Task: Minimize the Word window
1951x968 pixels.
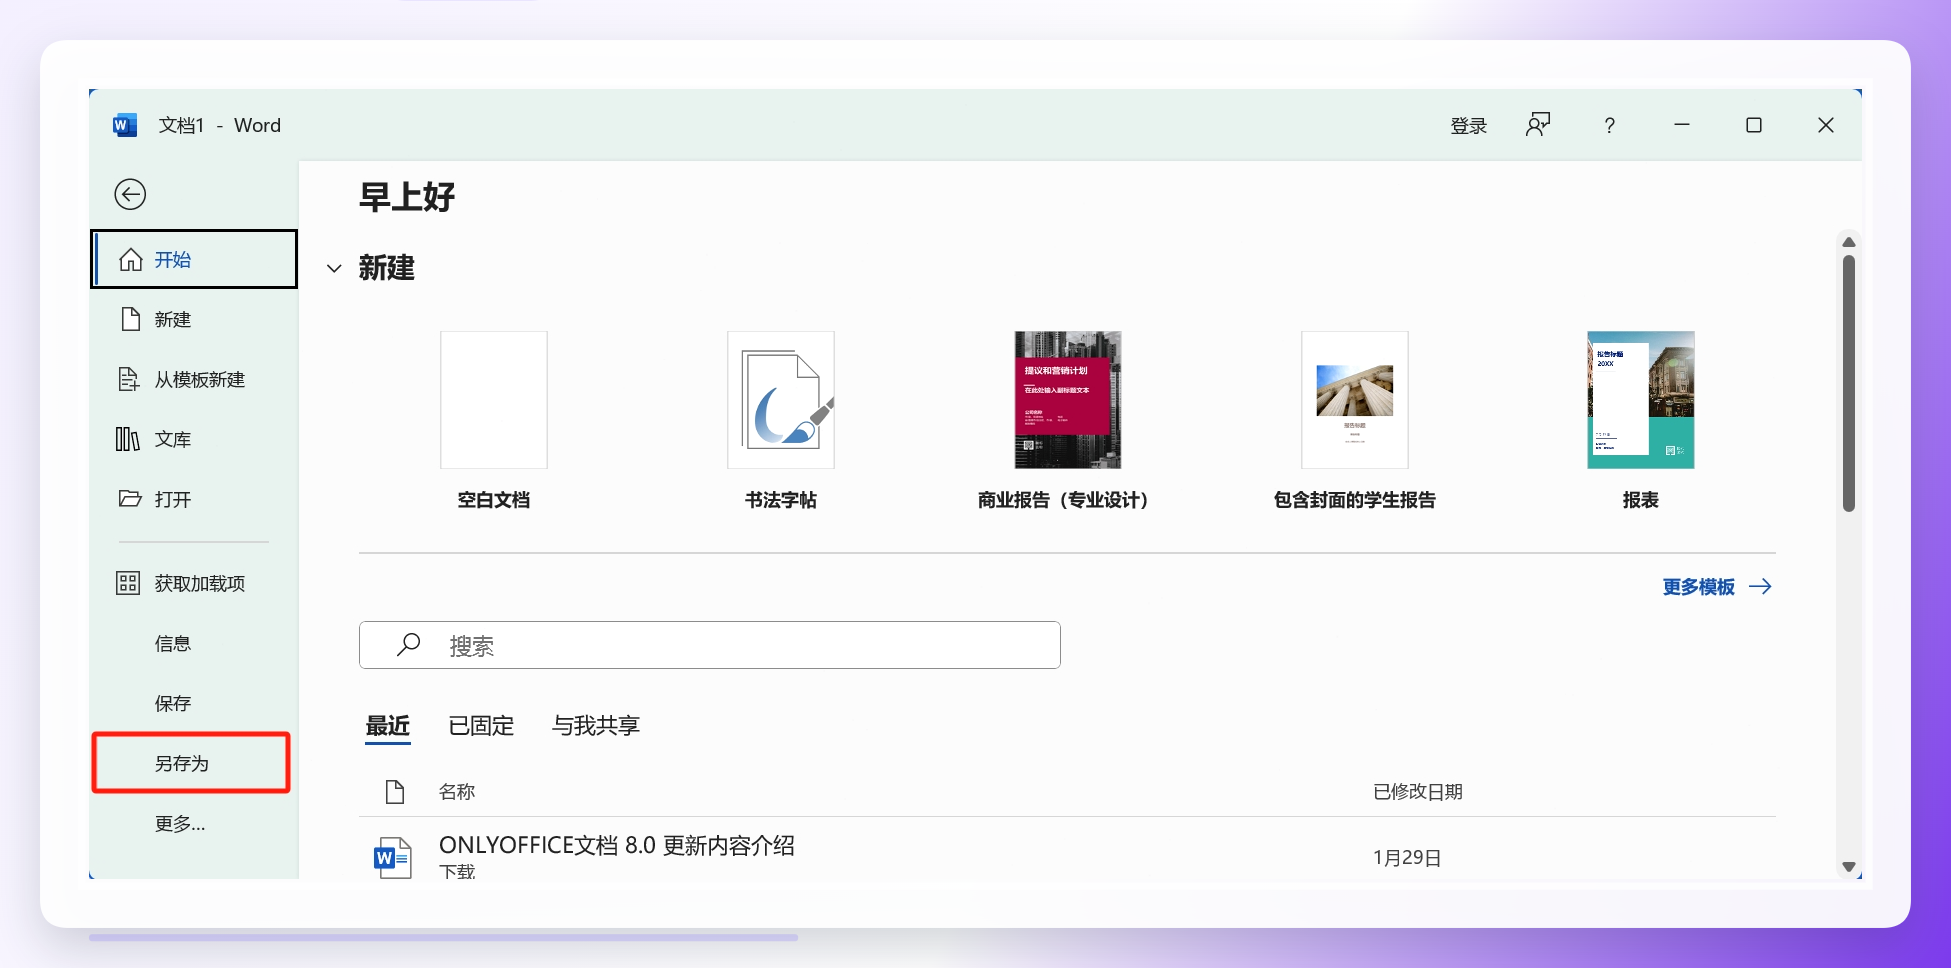Action: [1682, 125]
